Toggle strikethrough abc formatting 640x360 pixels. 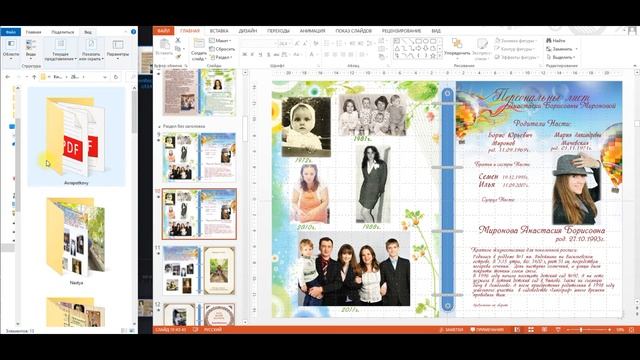pyautogui.click(x=276, y=54)
